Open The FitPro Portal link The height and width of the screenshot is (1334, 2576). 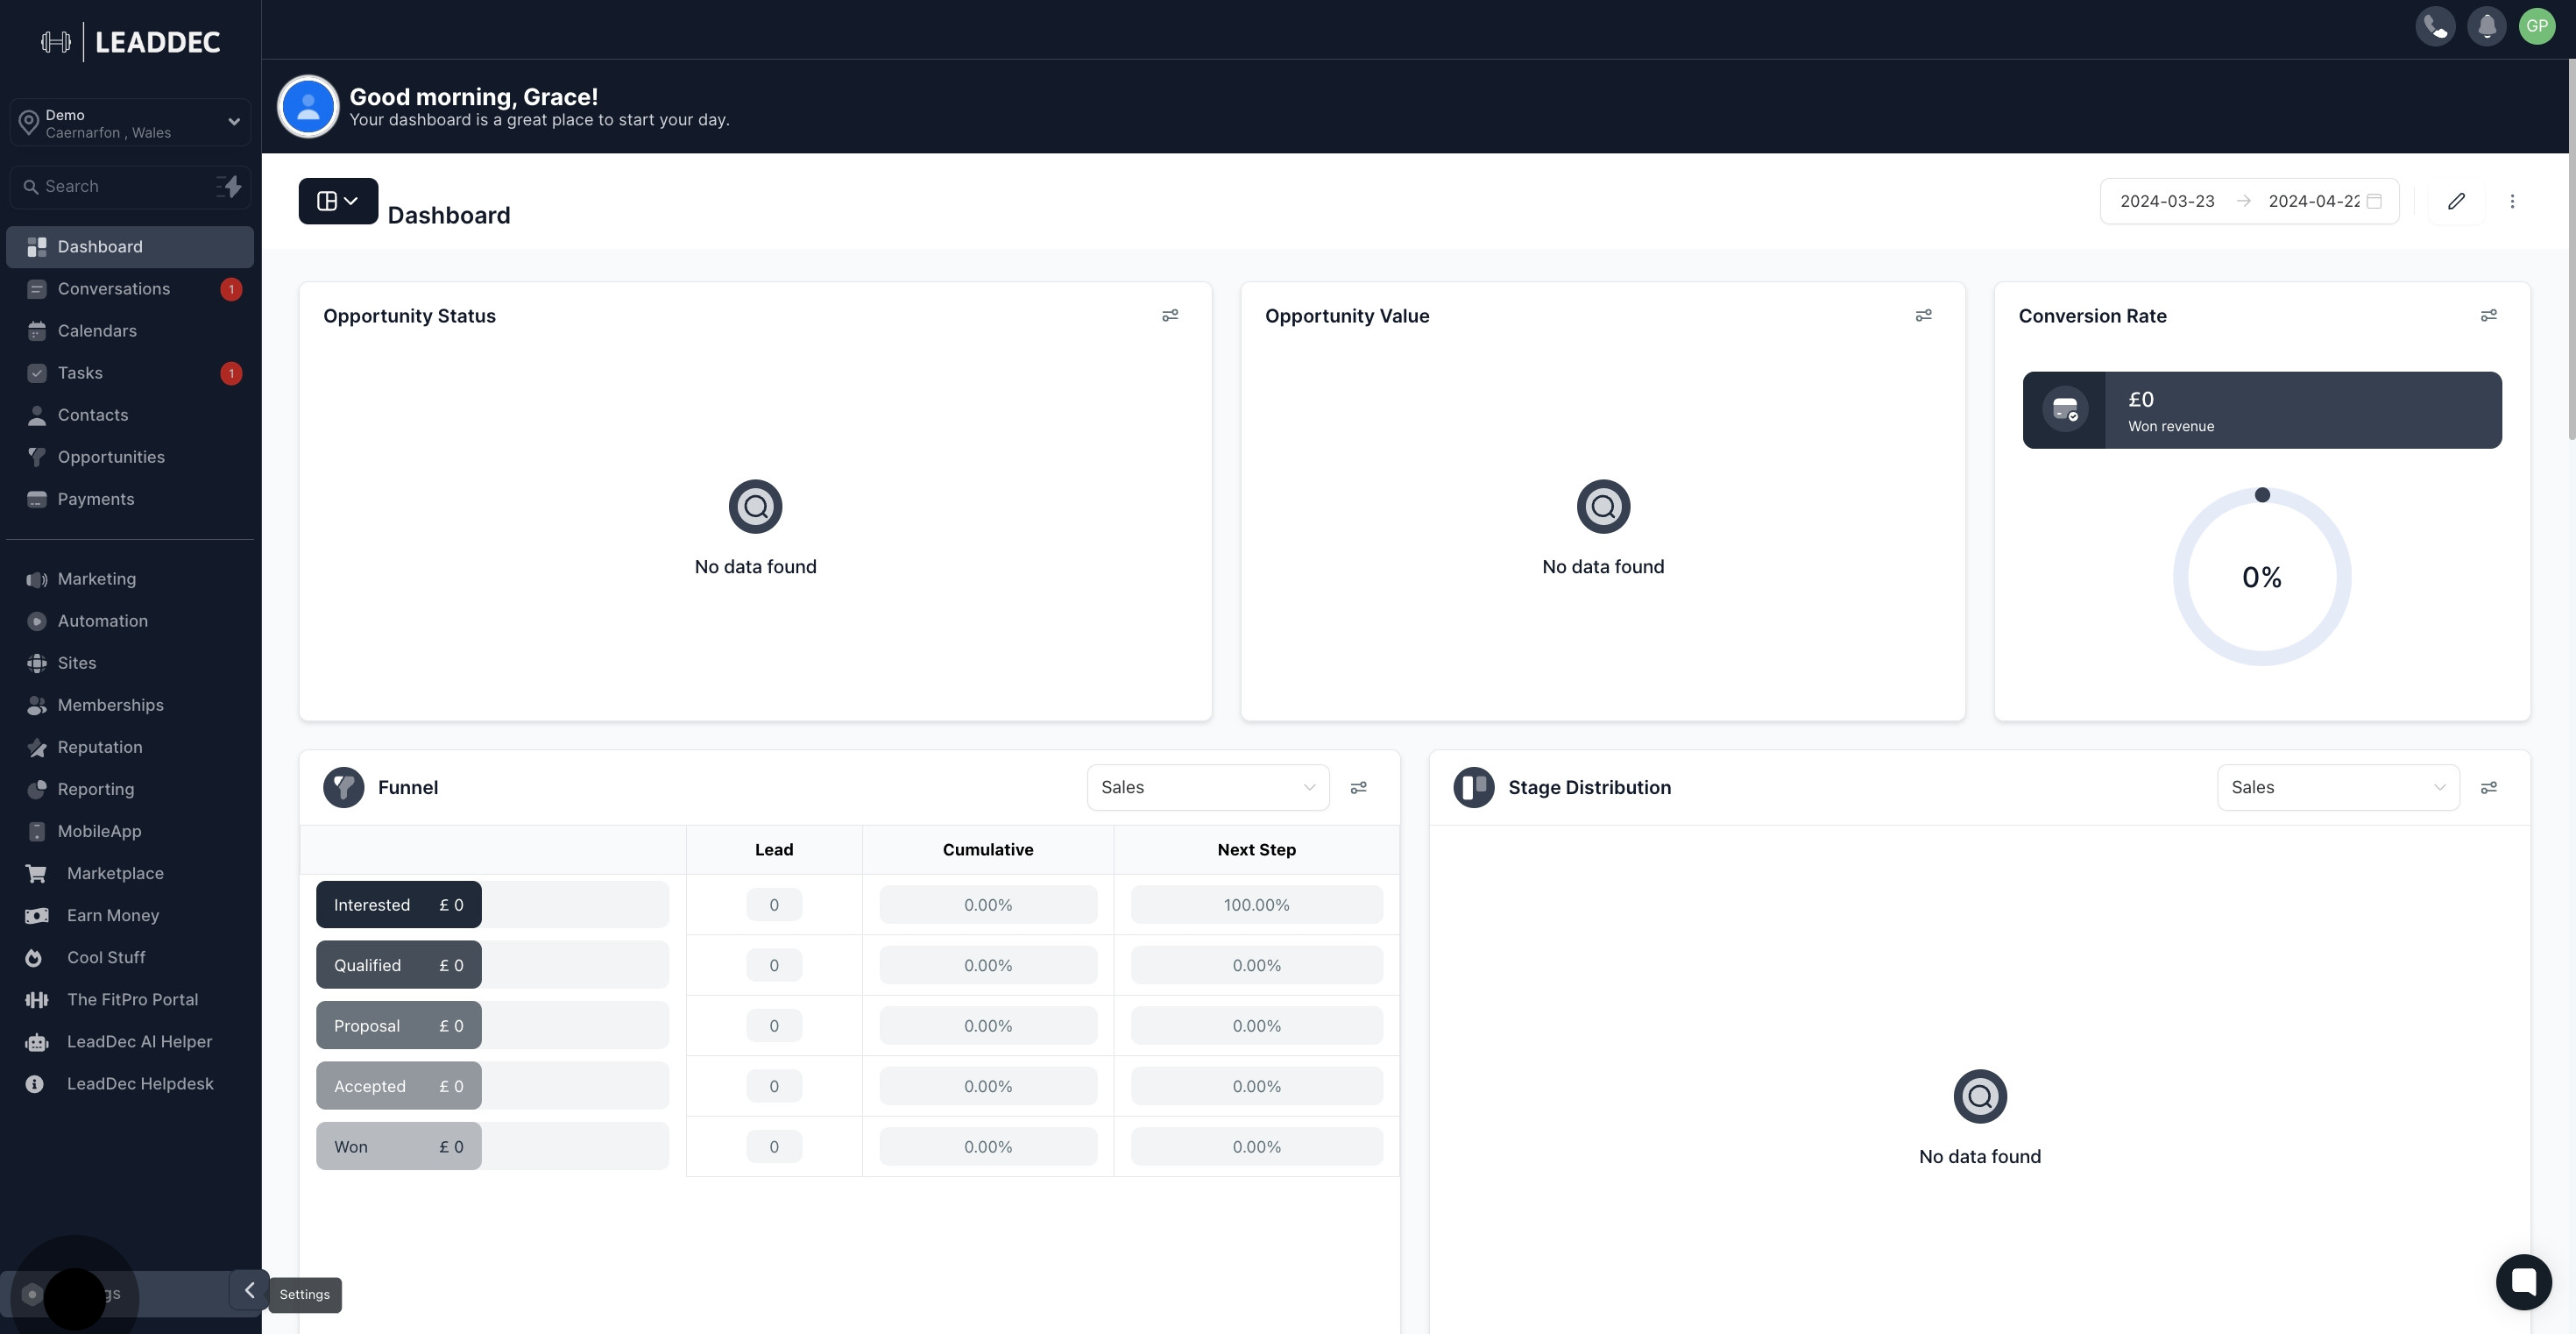(130, 999)
